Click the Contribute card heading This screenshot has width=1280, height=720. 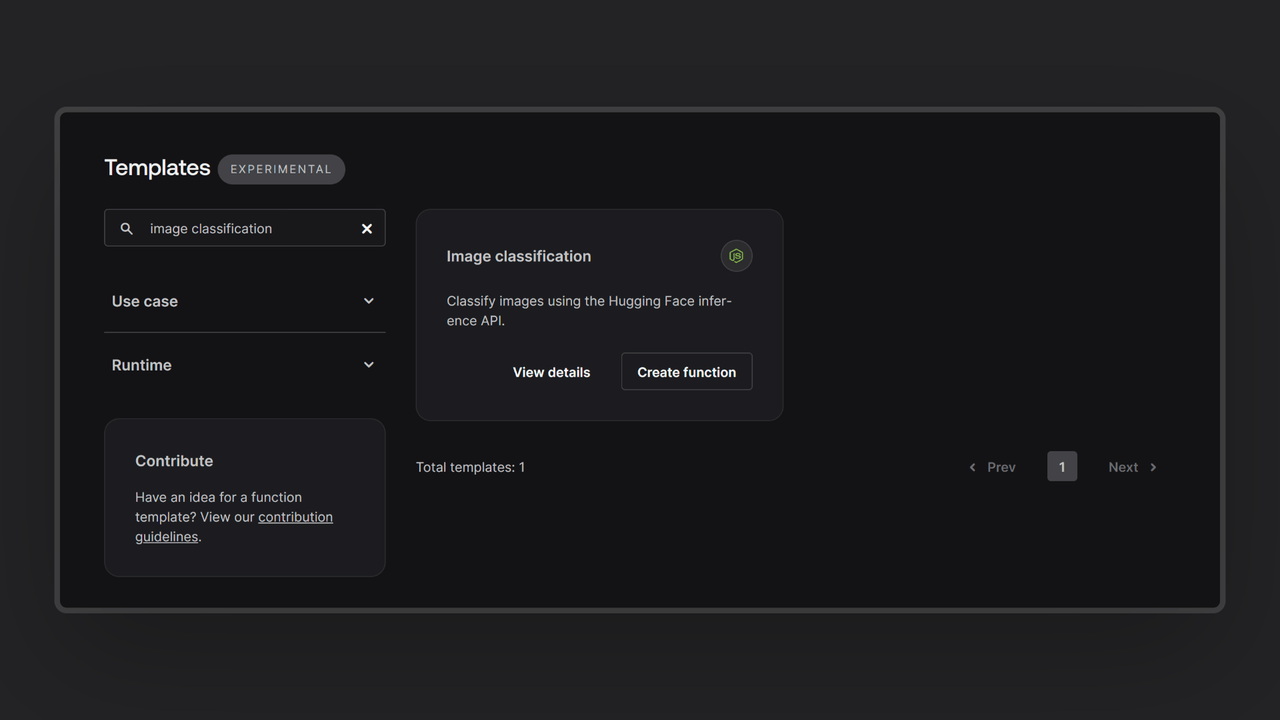pos(174,461)
